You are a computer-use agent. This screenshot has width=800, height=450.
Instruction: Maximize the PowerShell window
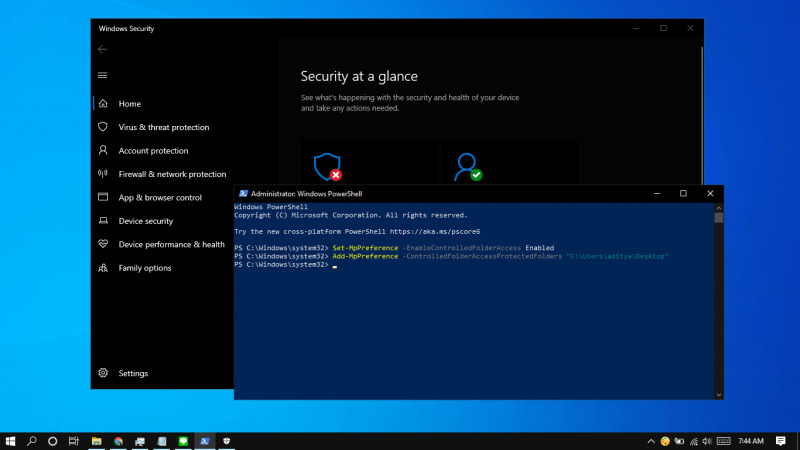point(683,193)
